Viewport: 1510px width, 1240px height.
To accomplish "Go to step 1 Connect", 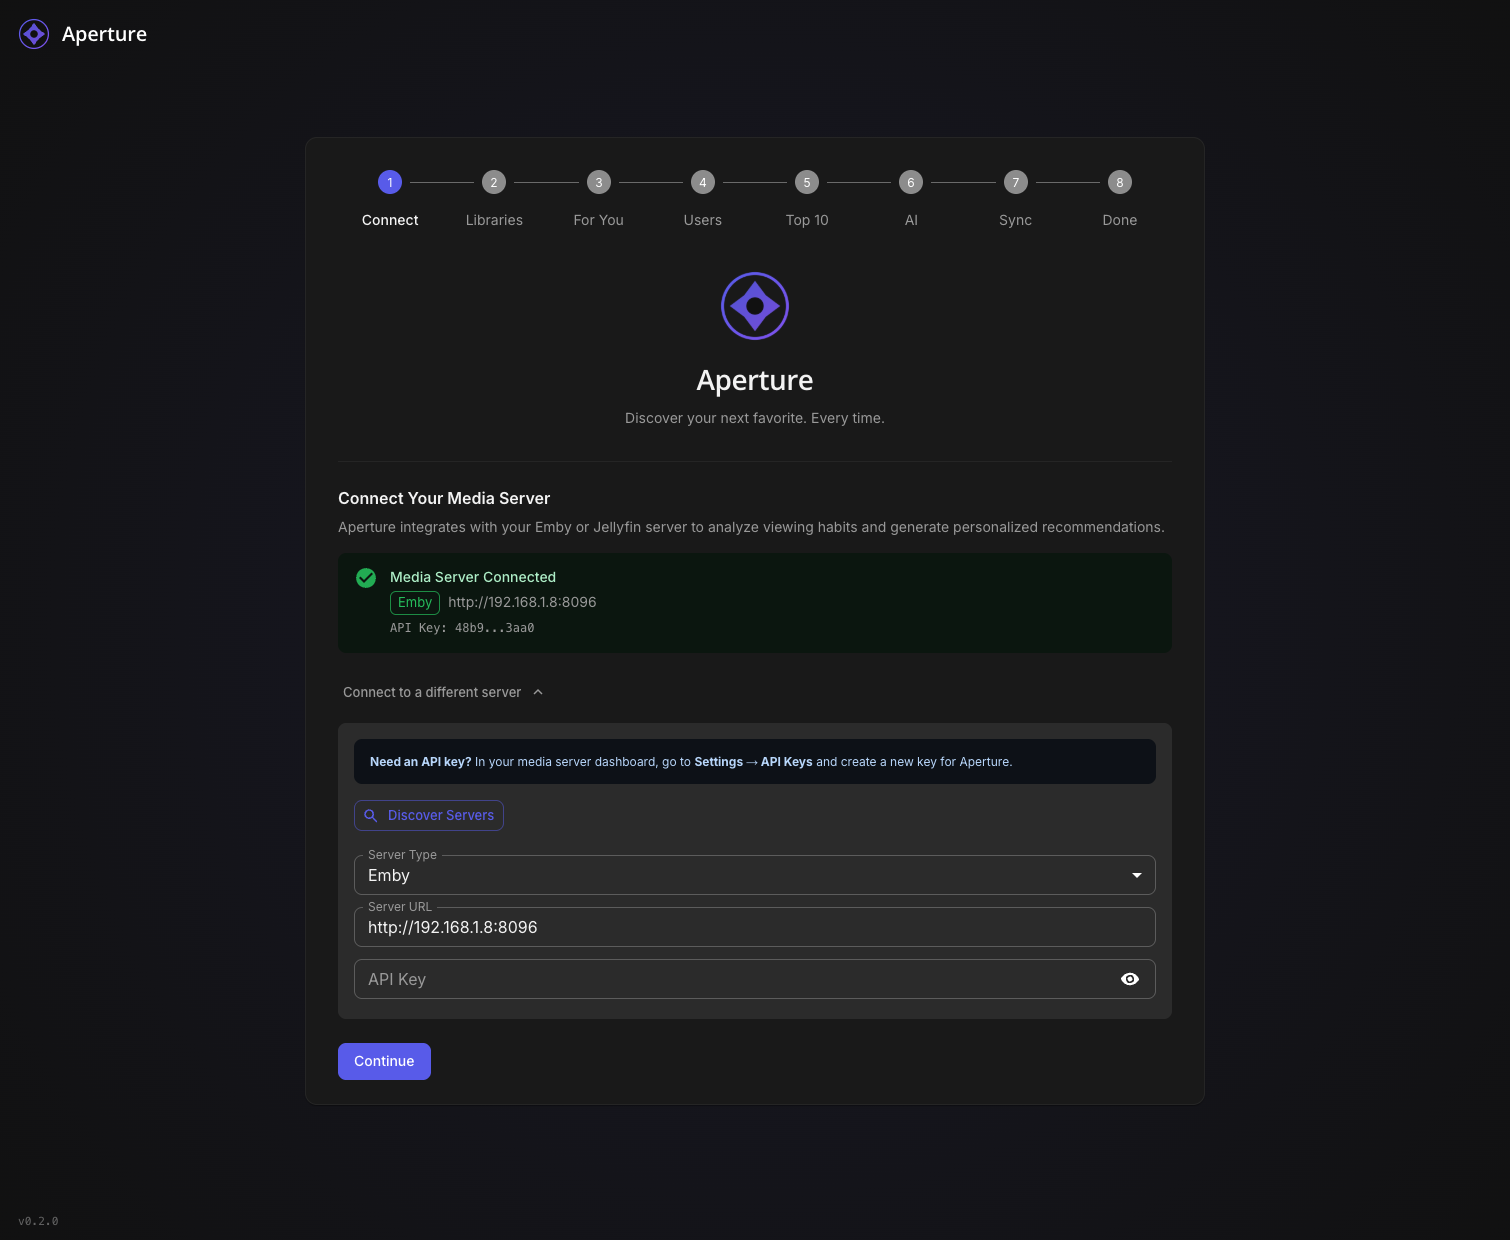I will point(390,198).
